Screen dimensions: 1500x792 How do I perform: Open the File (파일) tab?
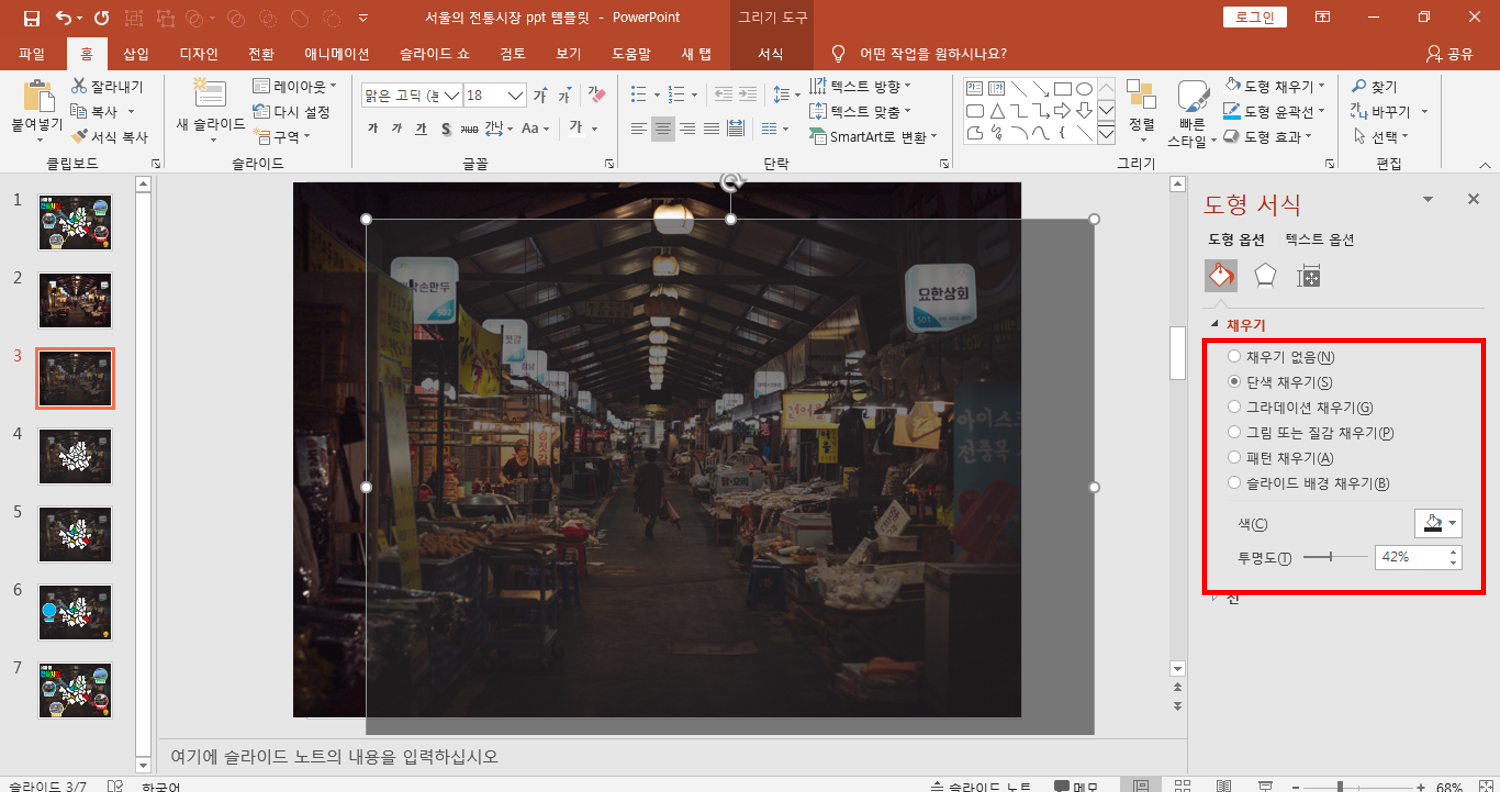click(x=32, y=54)
